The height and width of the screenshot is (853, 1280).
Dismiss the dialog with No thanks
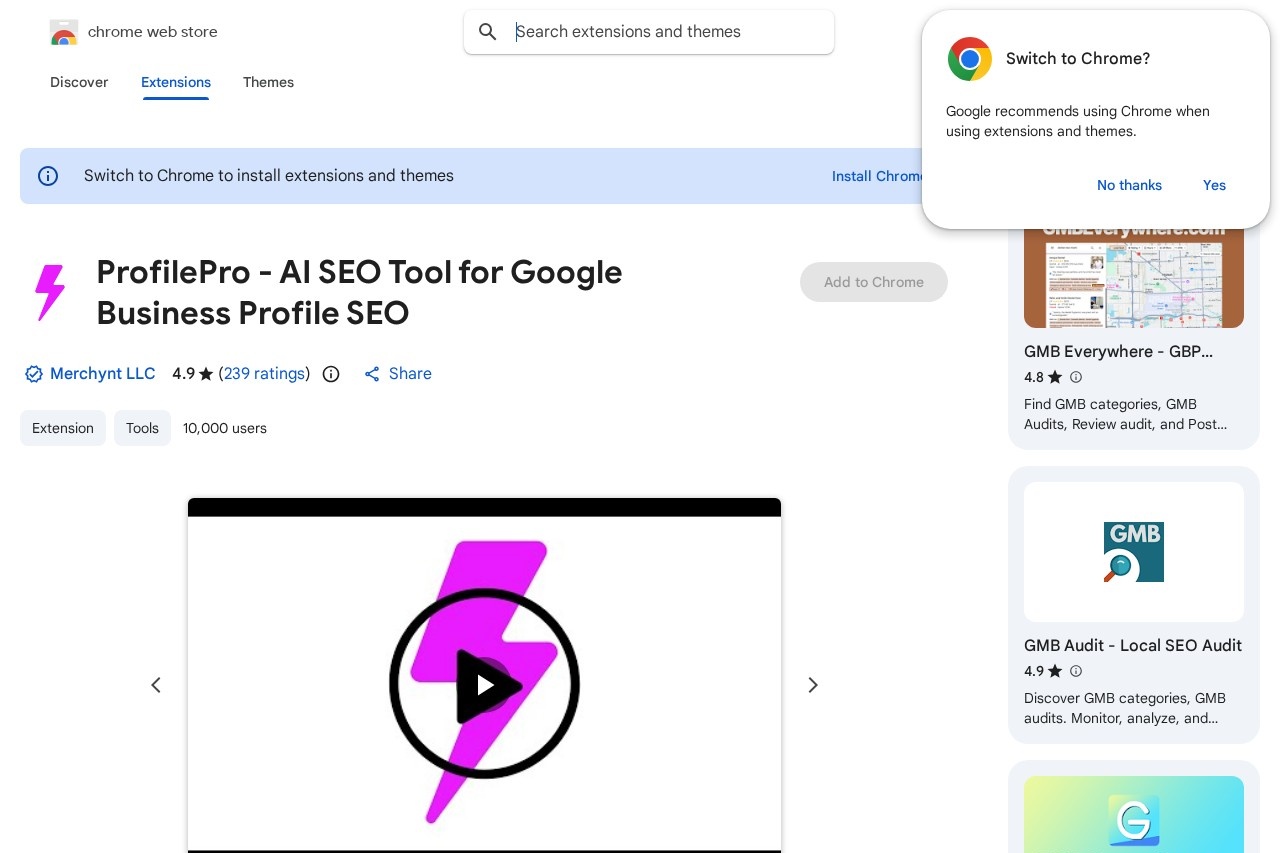pyautogui.click(x=1129, y=185)
